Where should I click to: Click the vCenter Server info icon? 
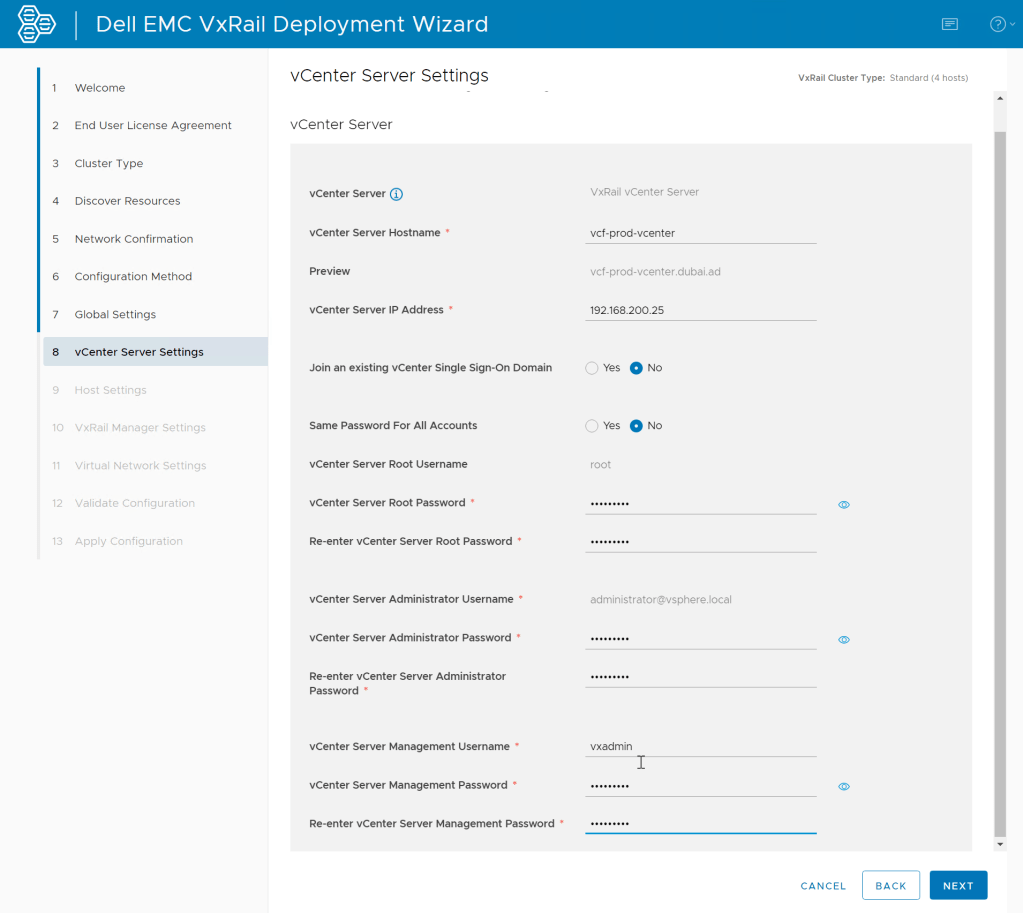(x=396, y=194)
